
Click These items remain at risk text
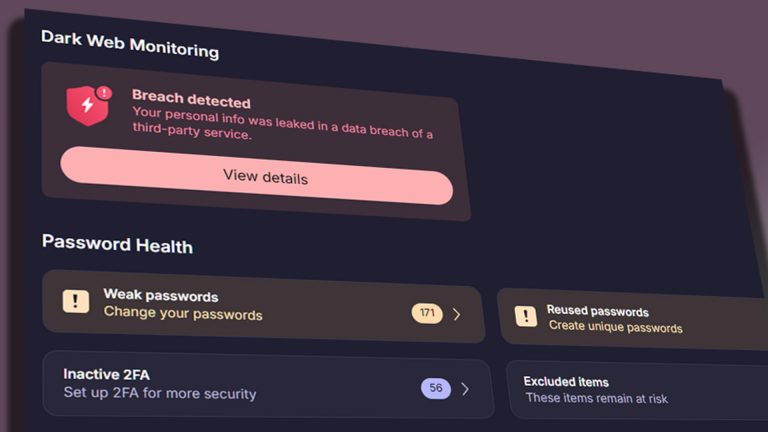pos(596,398)
